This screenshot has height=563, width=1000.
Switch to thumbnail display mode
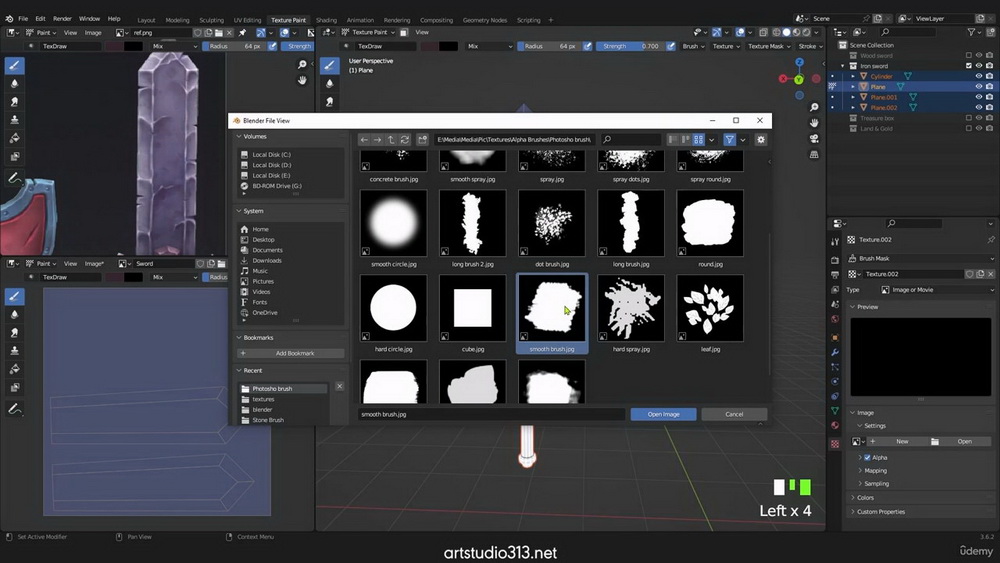pyautogui.click(x=699, y=140)
